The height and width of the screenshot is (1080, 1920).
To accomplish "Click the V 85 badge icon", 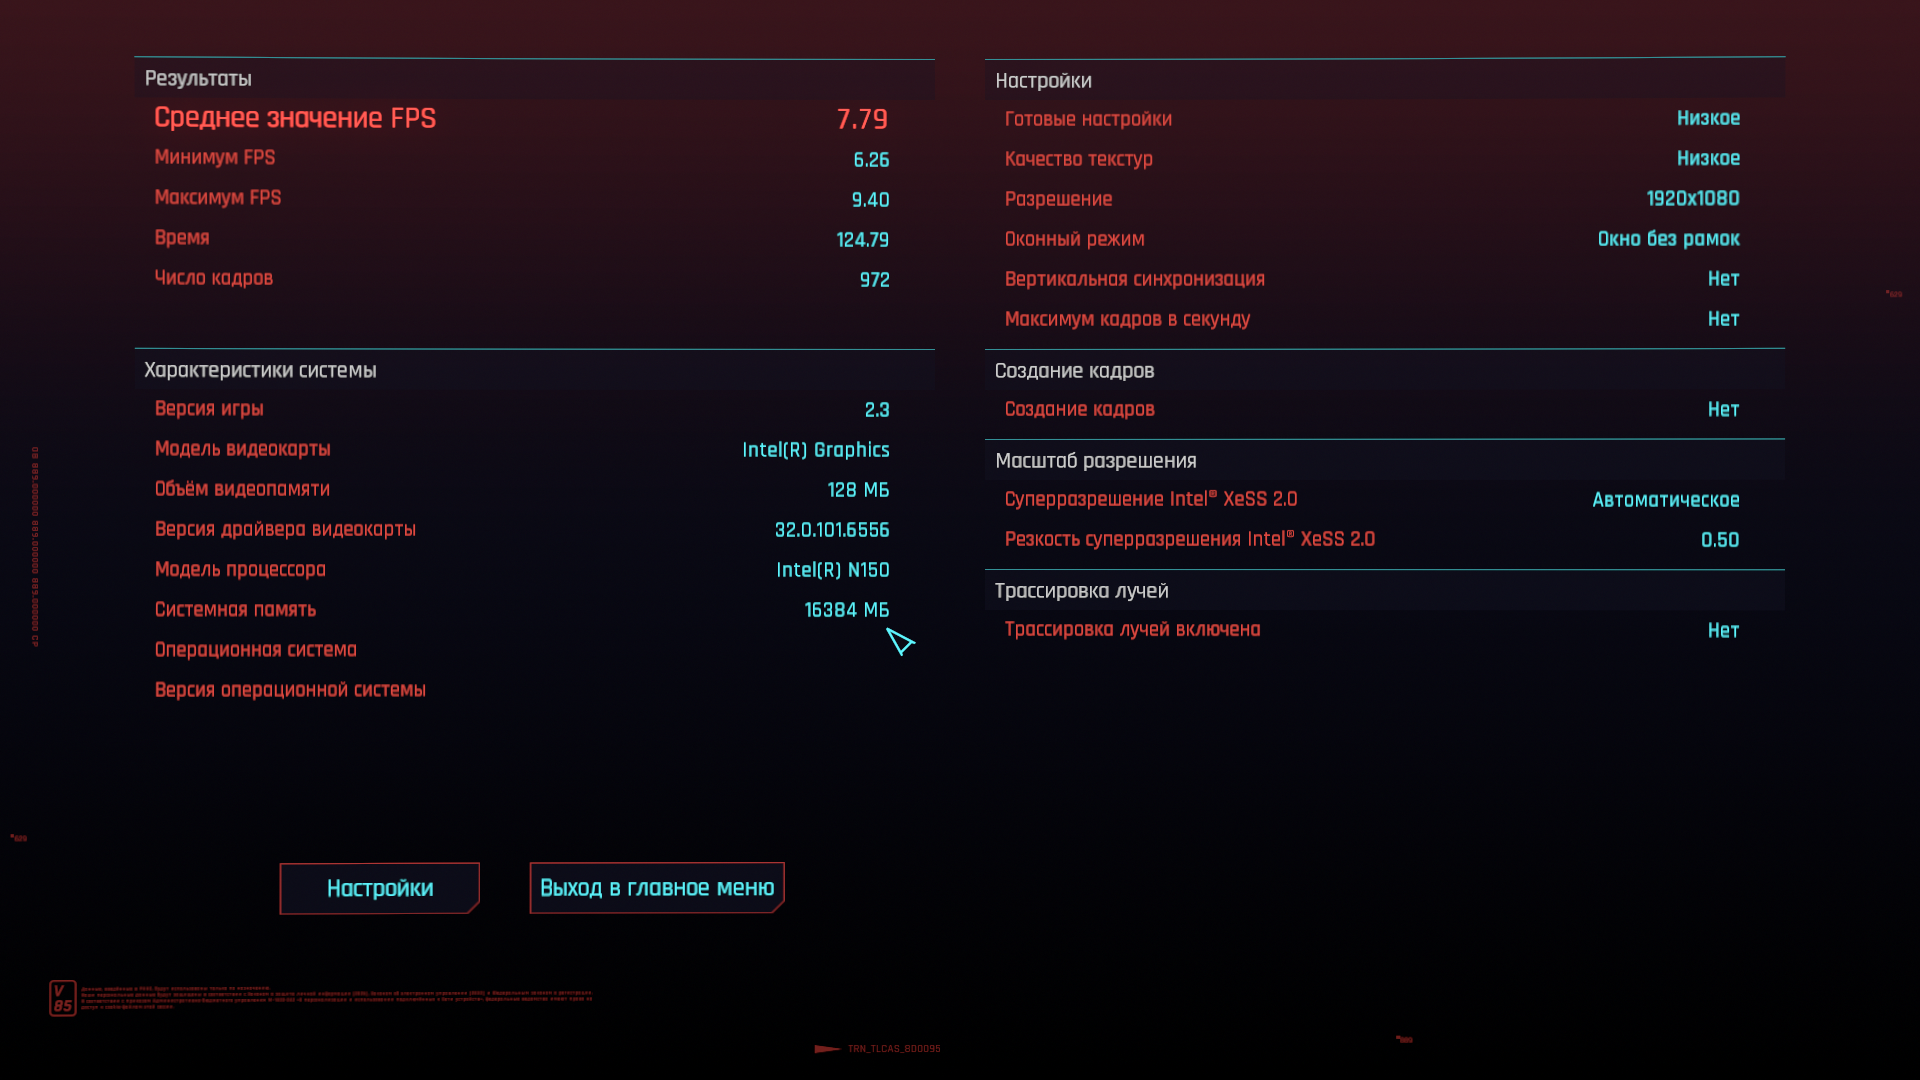I will coord(62,998).
